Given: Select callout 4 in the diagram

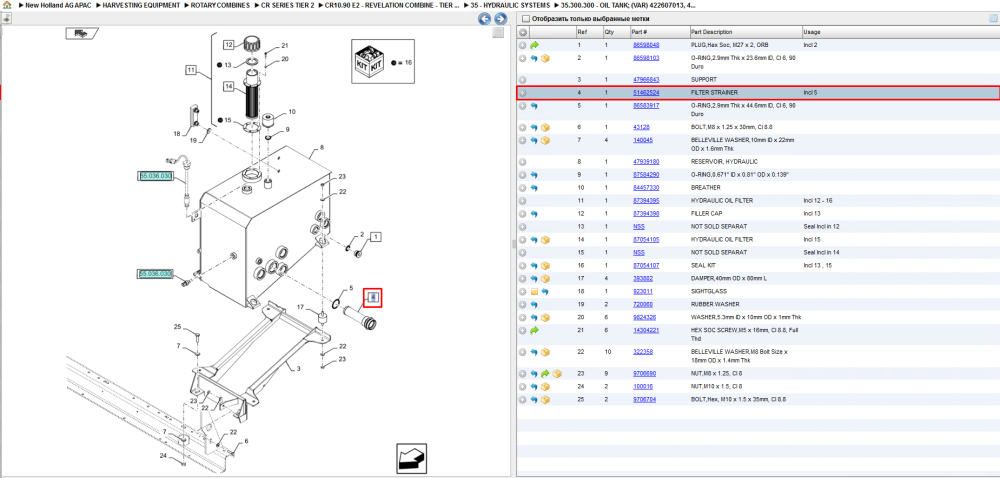Looking at the screenshot, I should (373, 298).
